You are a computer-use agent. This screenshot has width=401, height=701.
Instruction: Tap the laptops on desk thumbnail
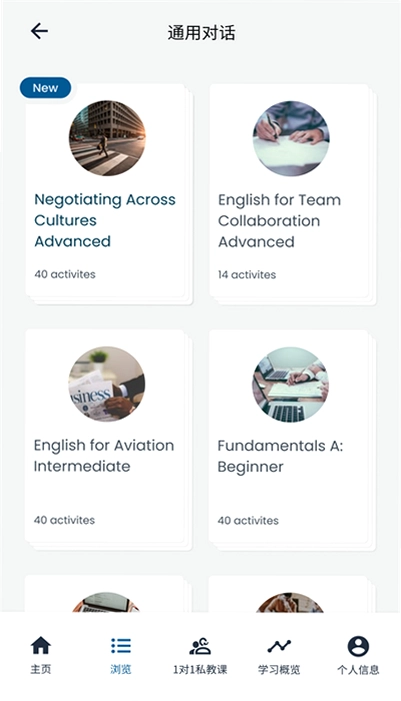click(x=291, y=384)
